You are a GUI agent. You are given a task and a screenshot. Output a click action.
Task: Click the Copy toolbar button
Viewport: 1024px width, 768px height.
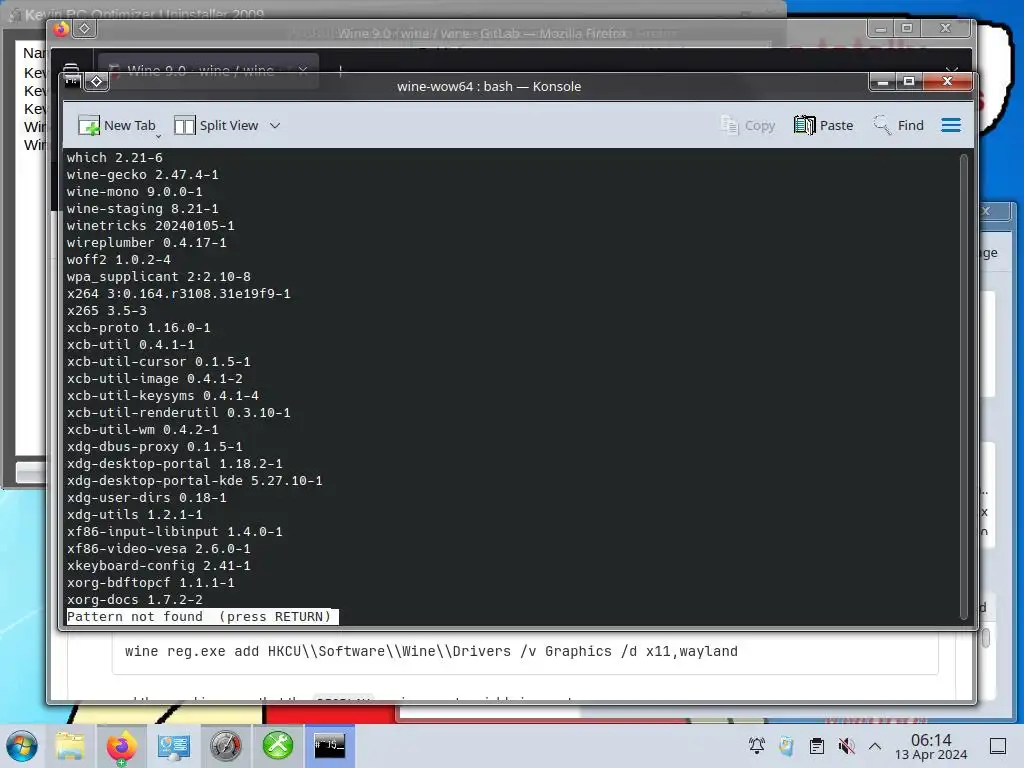[x=748, y=125]
